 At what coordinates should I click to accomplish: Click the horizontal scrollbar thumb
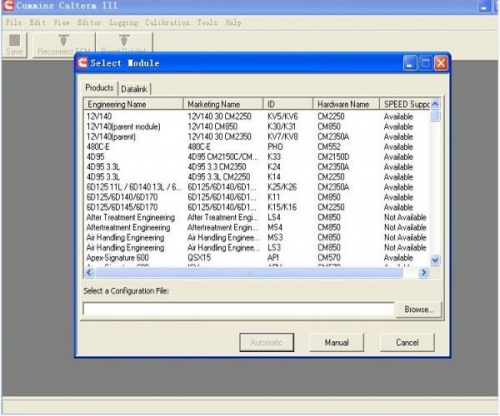[x=249, y=273]
